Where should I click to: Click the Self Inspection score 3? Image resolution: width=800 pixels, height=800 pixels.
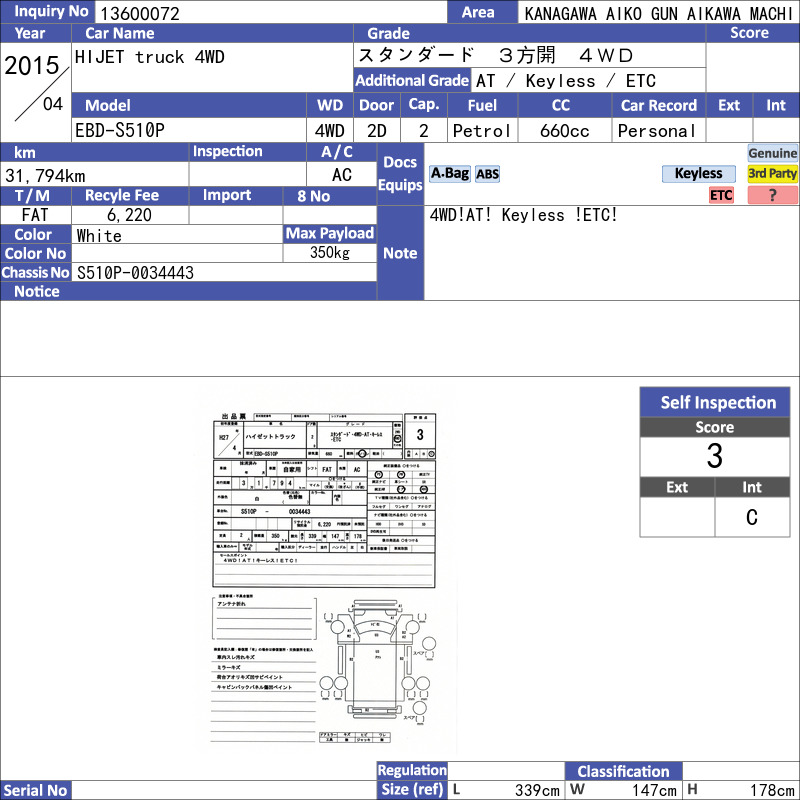point(714,456)
